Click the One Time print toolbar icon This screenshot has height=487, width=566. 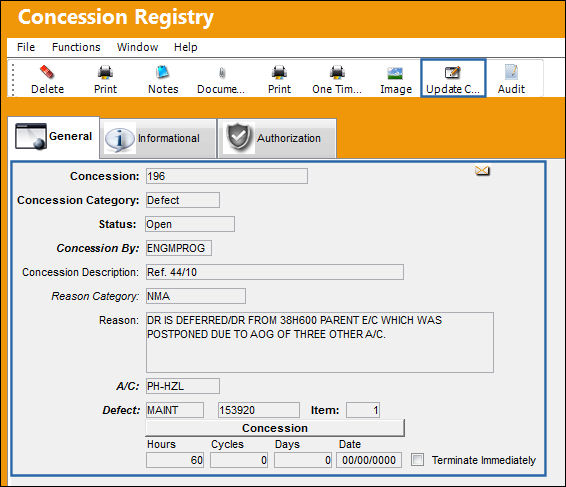337,72
